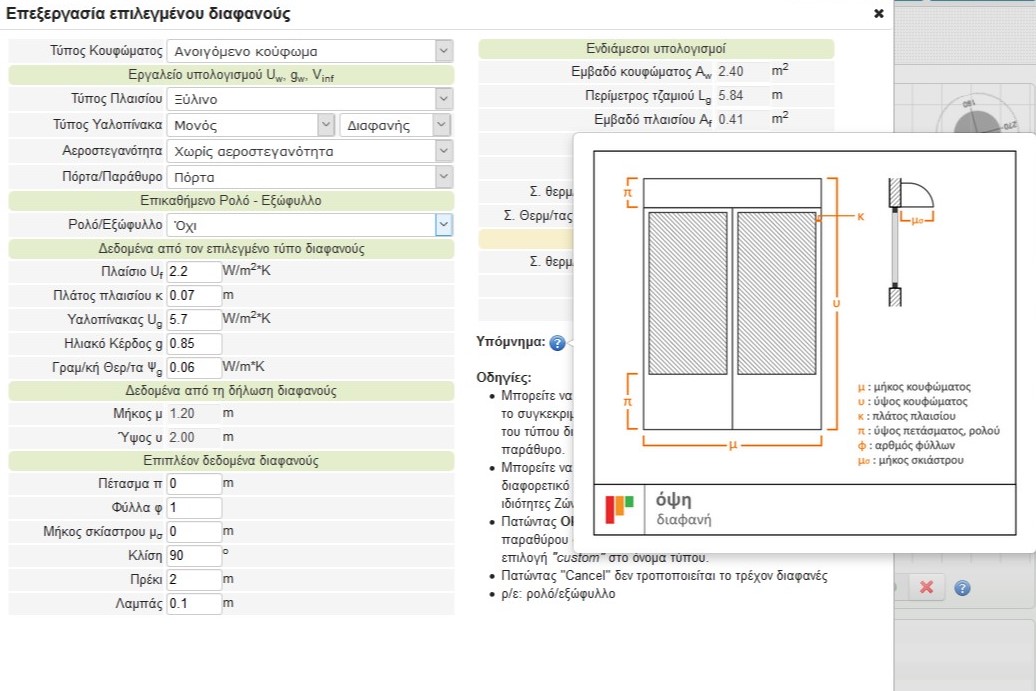Screen dimensions: 1036x691
Task: Click the header 'Επιπλέον δεδομένα διαφανούς'
Action: pos(231,460)
